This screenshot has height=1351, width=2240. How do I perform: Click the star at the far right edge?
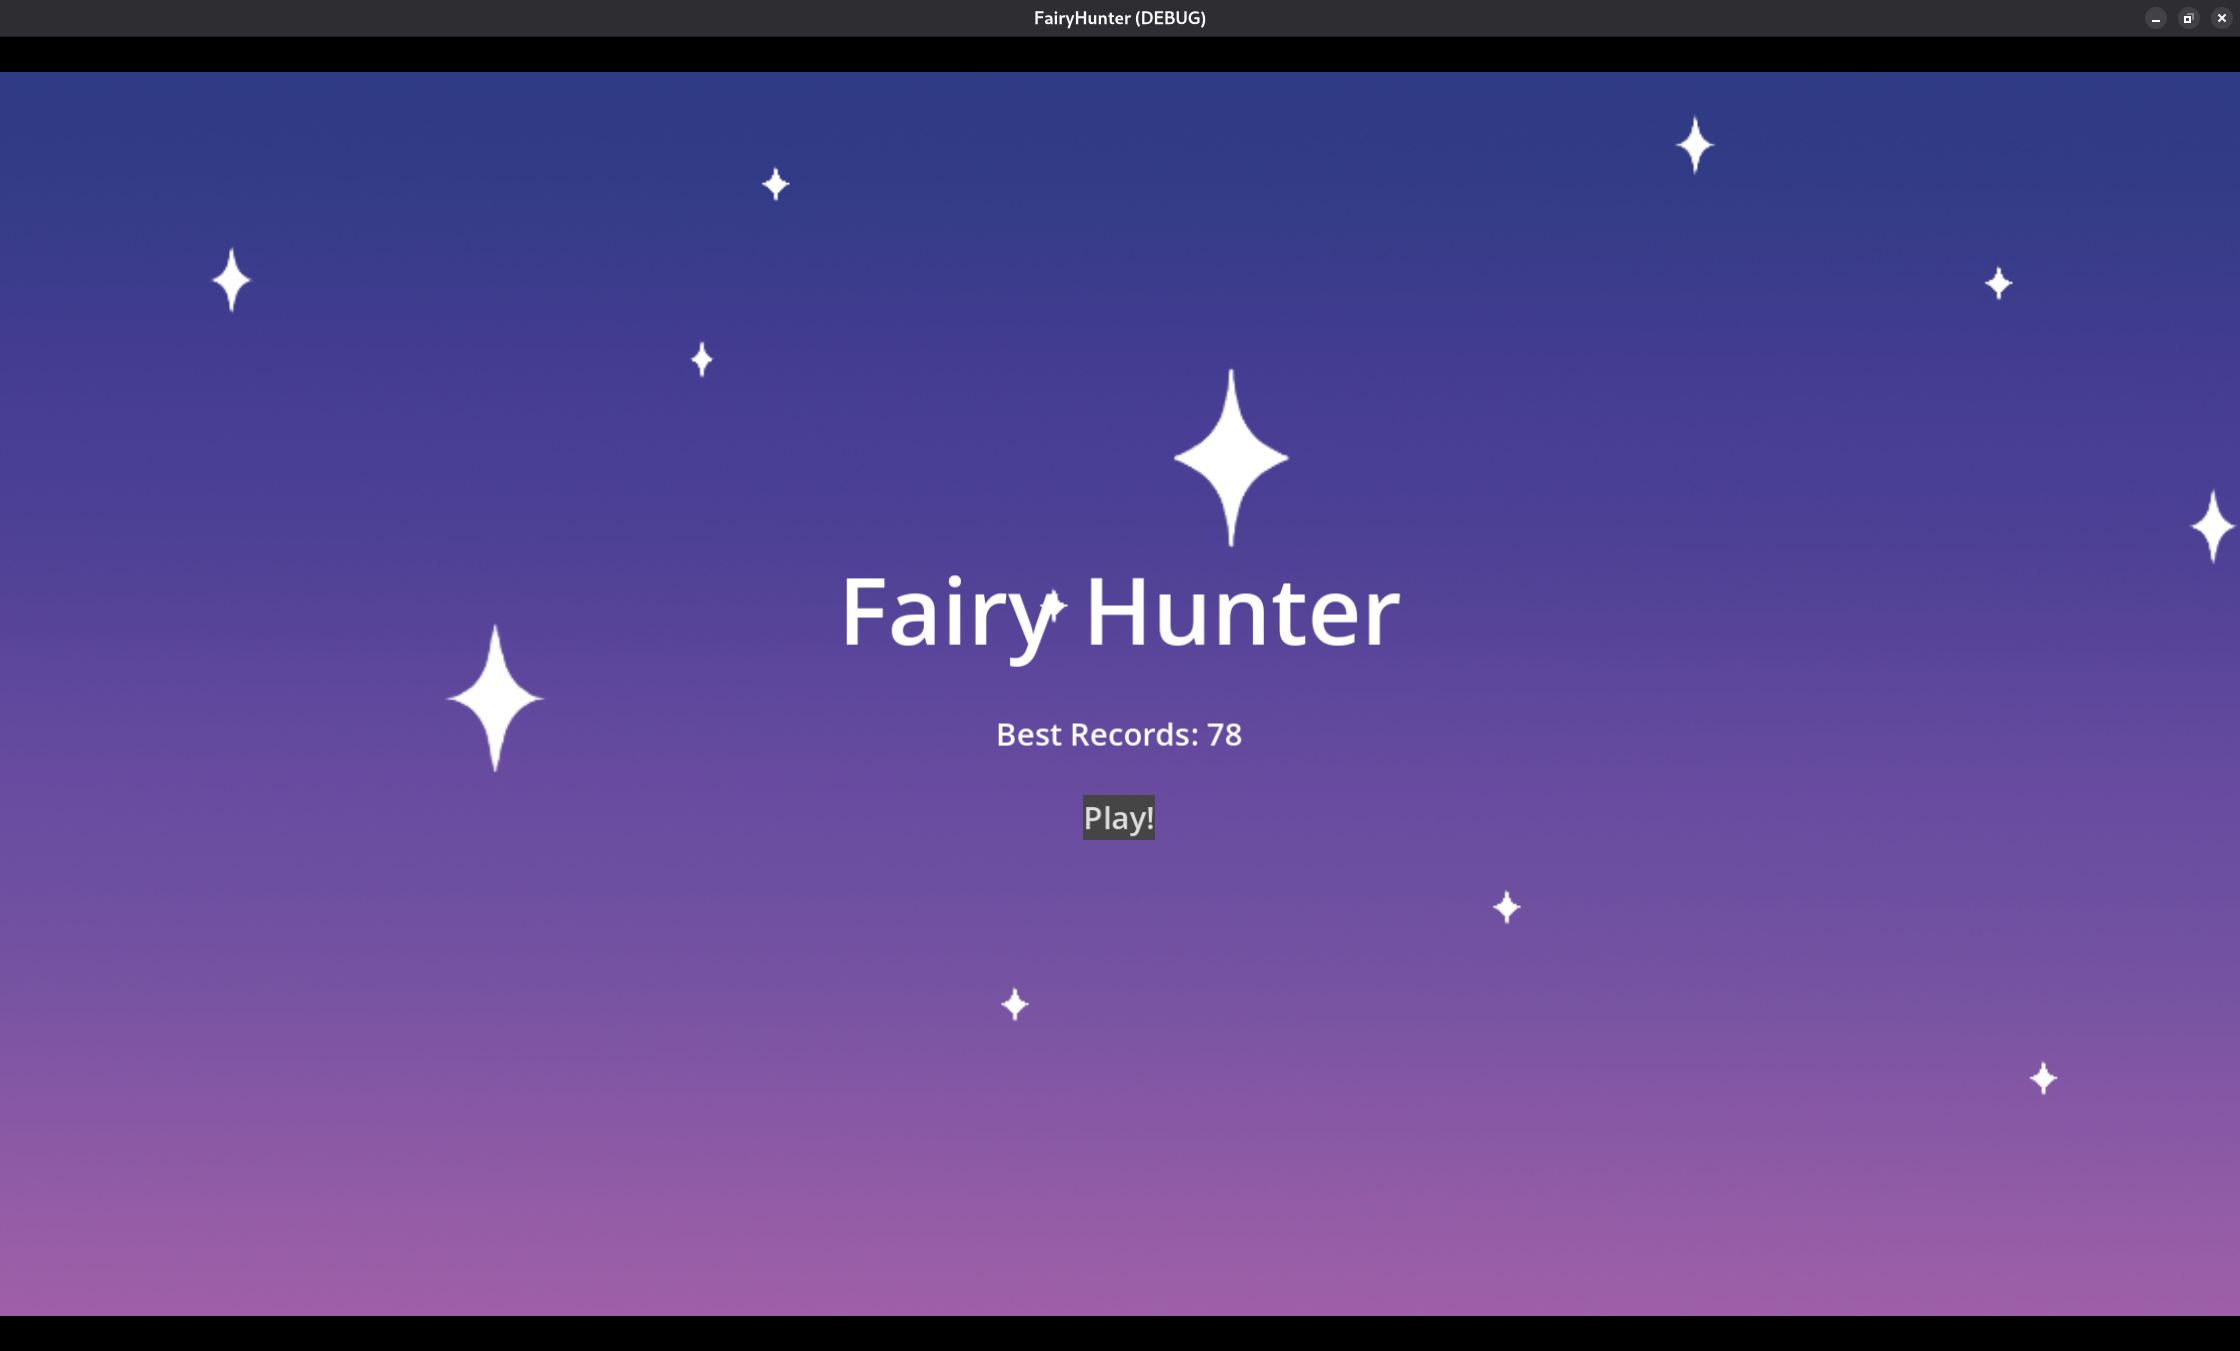coord(2212,526)
